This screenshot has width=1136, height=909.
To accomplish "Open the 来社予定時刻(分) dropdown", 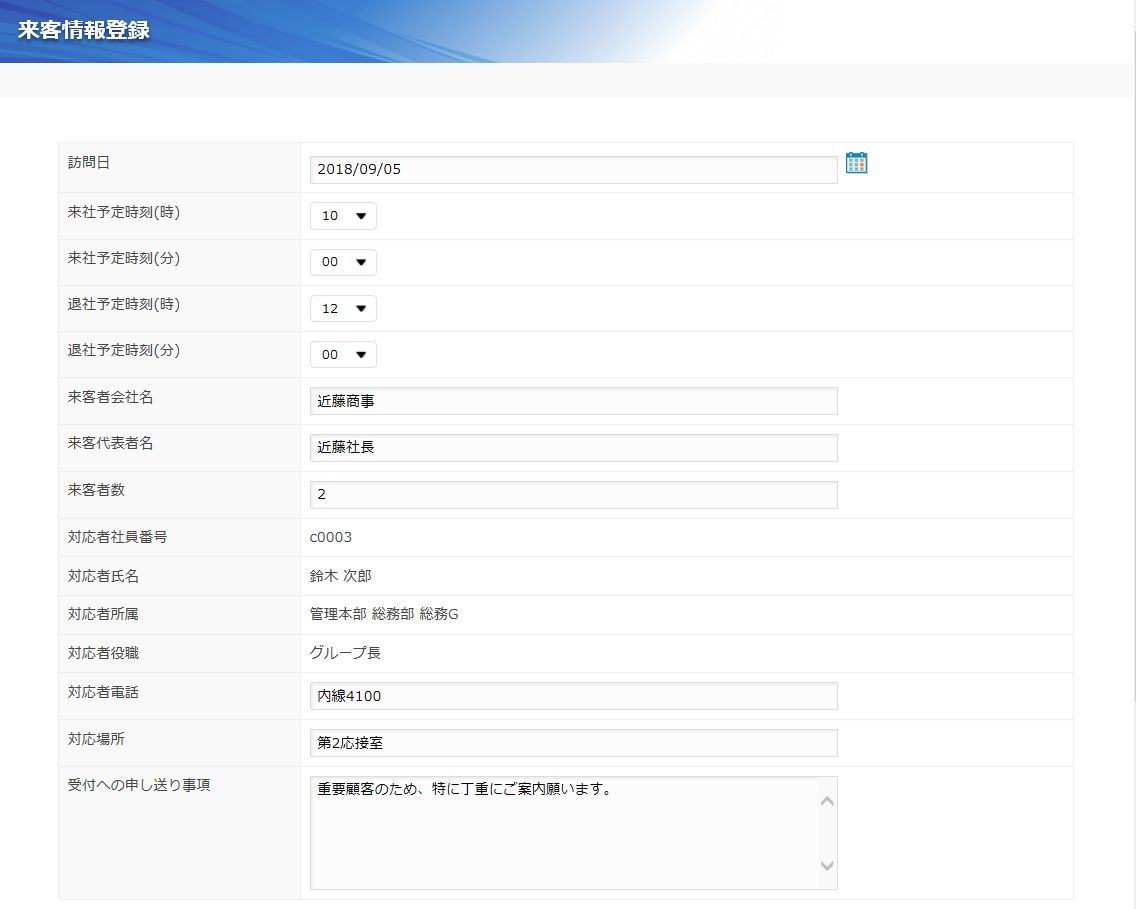I will coord(343,262).
